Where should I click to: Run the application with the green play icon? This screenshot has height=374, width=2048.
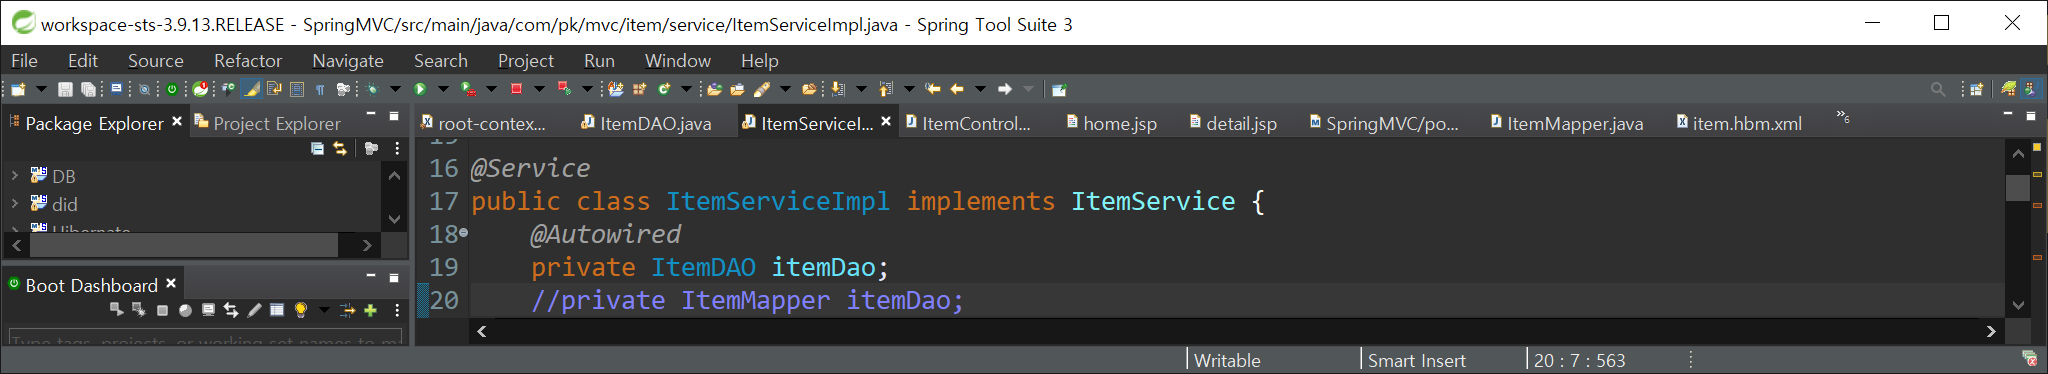click(420, 89)
